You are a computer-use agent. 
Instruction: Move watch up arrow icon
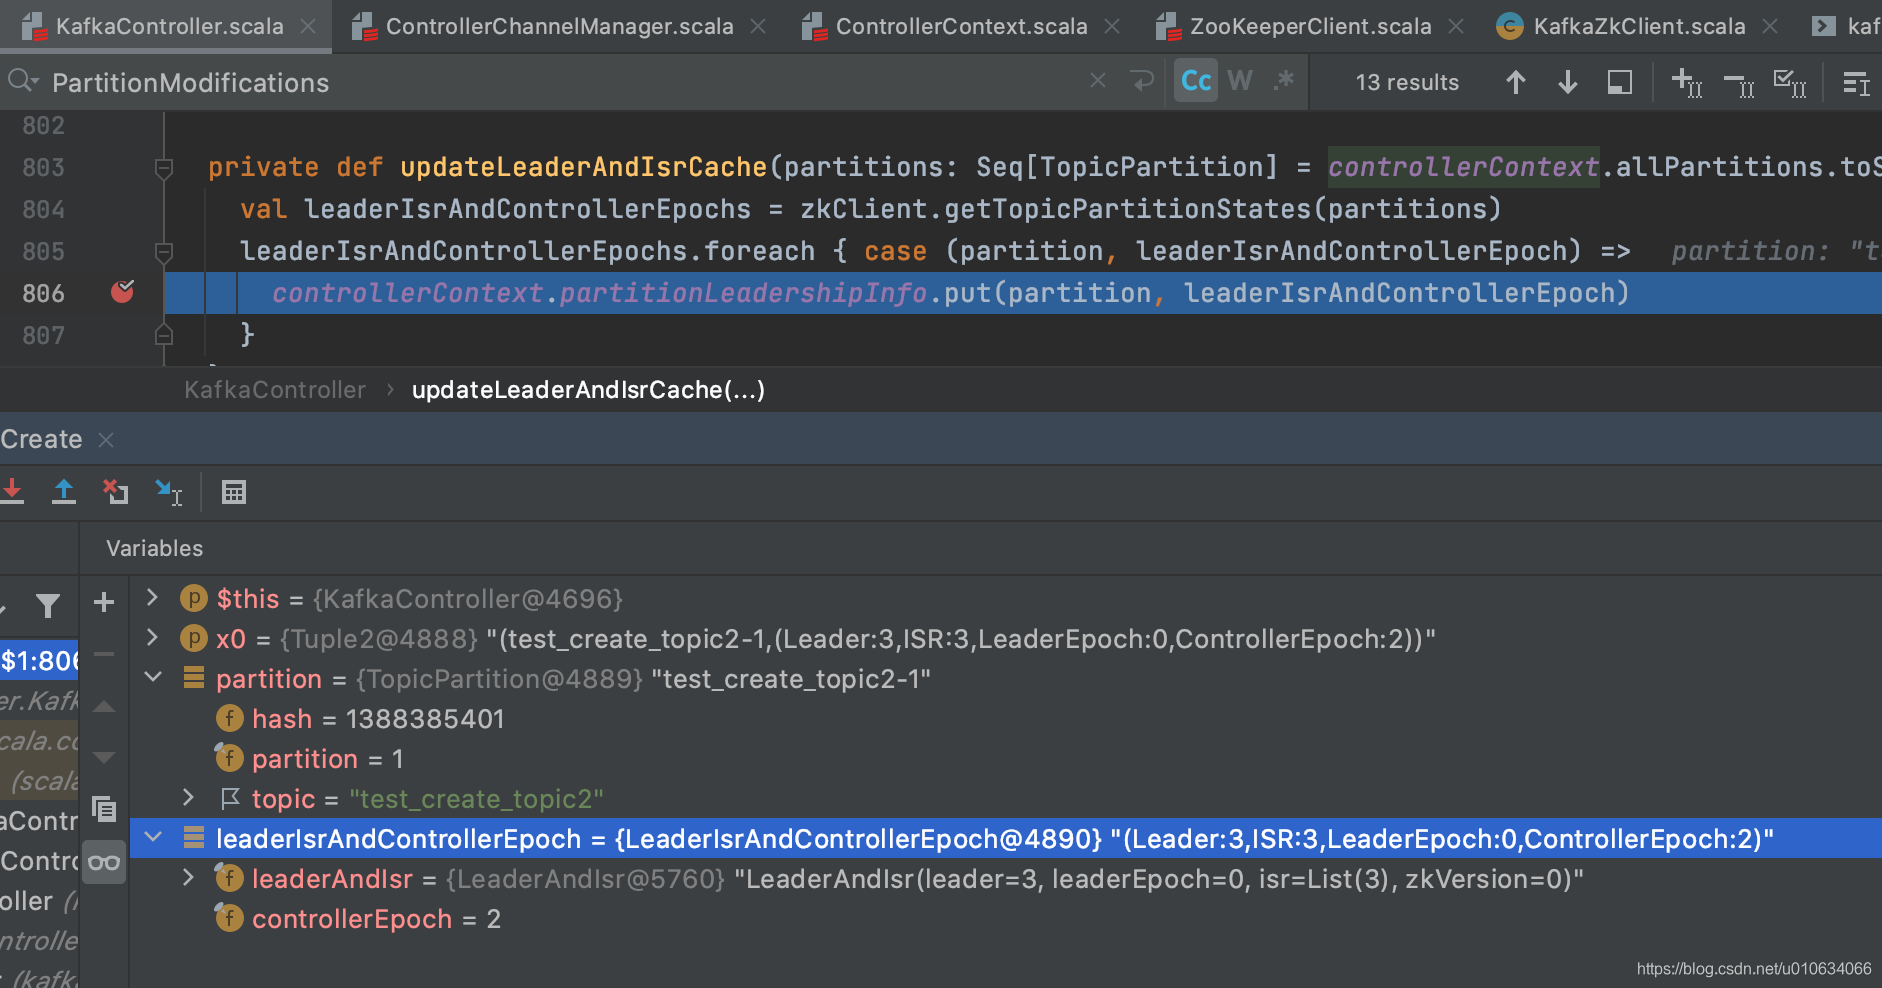coord(104,706)
